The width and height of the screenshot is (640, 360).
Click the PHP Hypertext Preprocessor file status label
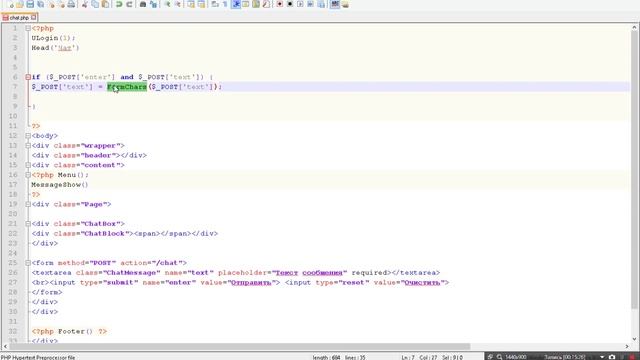38,358
